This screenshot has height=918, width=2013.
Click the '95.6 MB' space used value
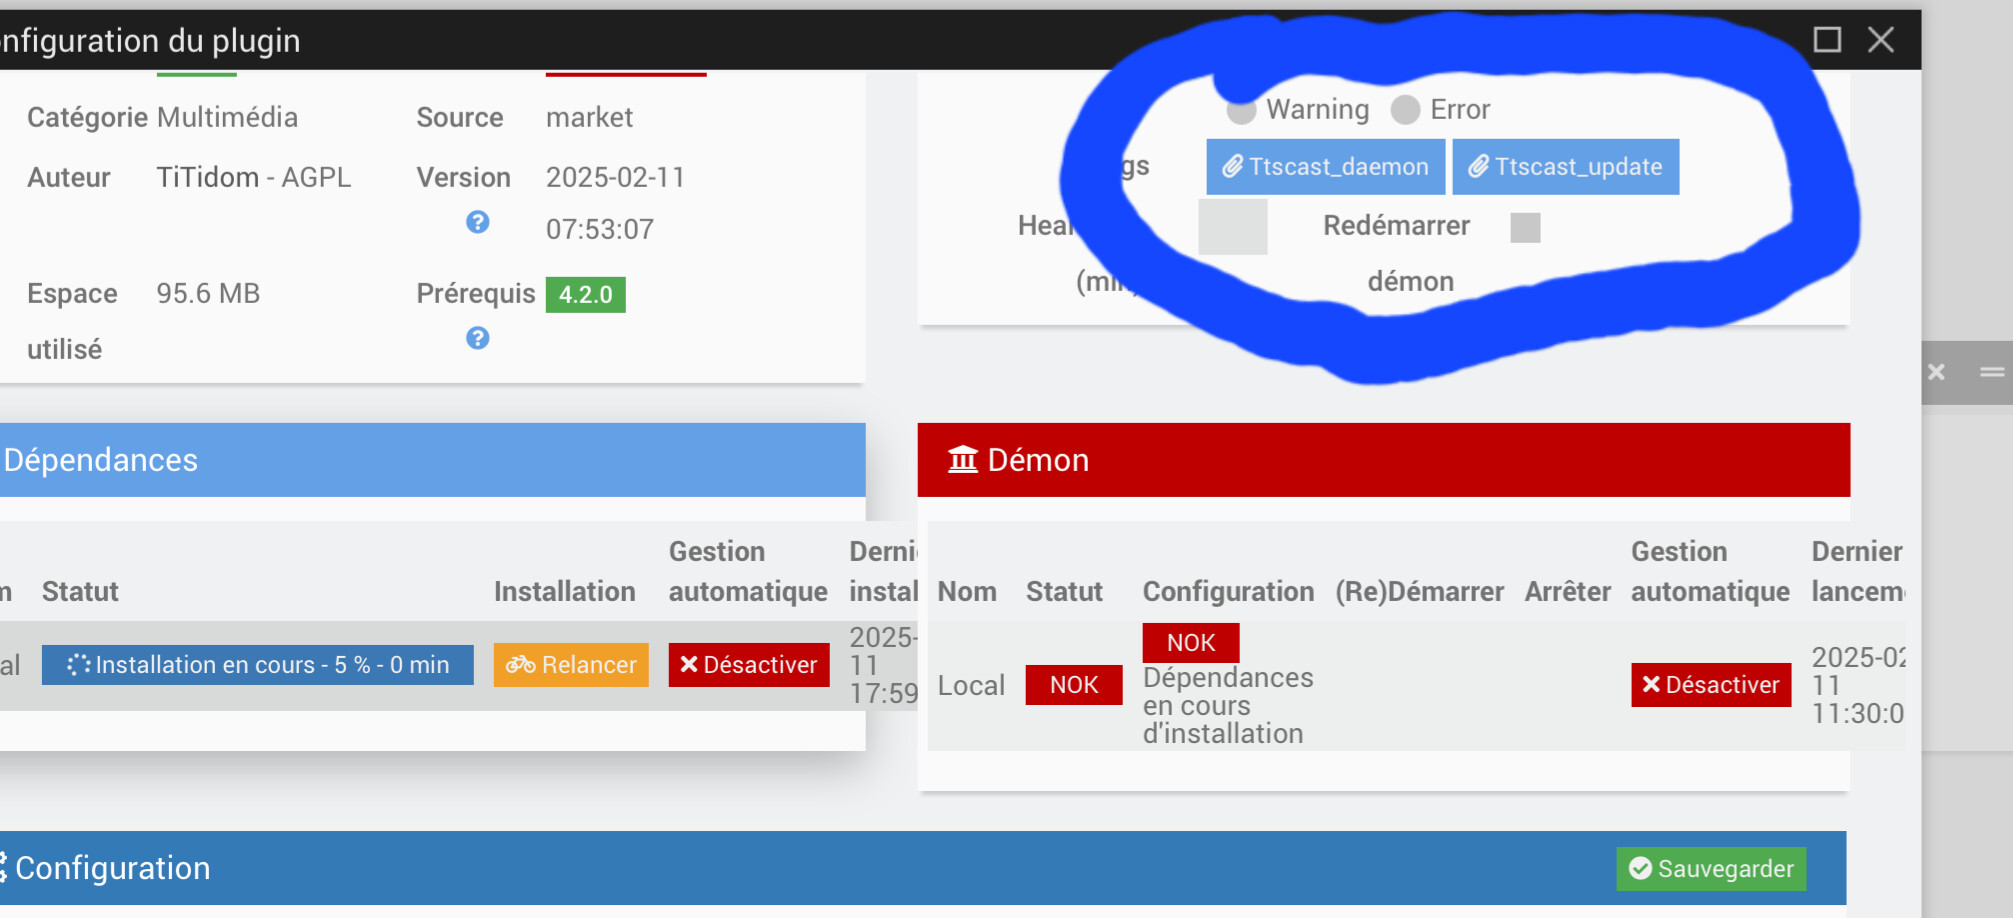208,294
